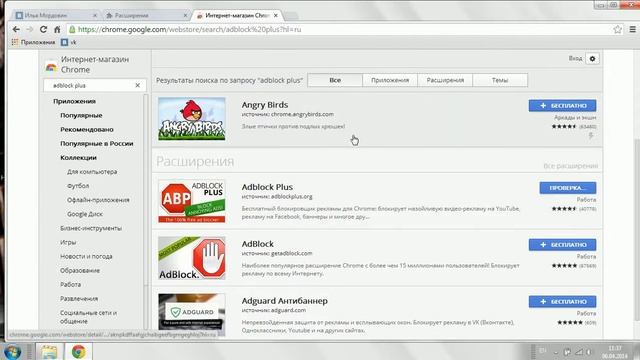The height and width of the screenshot is (360, 640).
Task: Select Популярные в России in sidebar
Action: pos(97,144)
